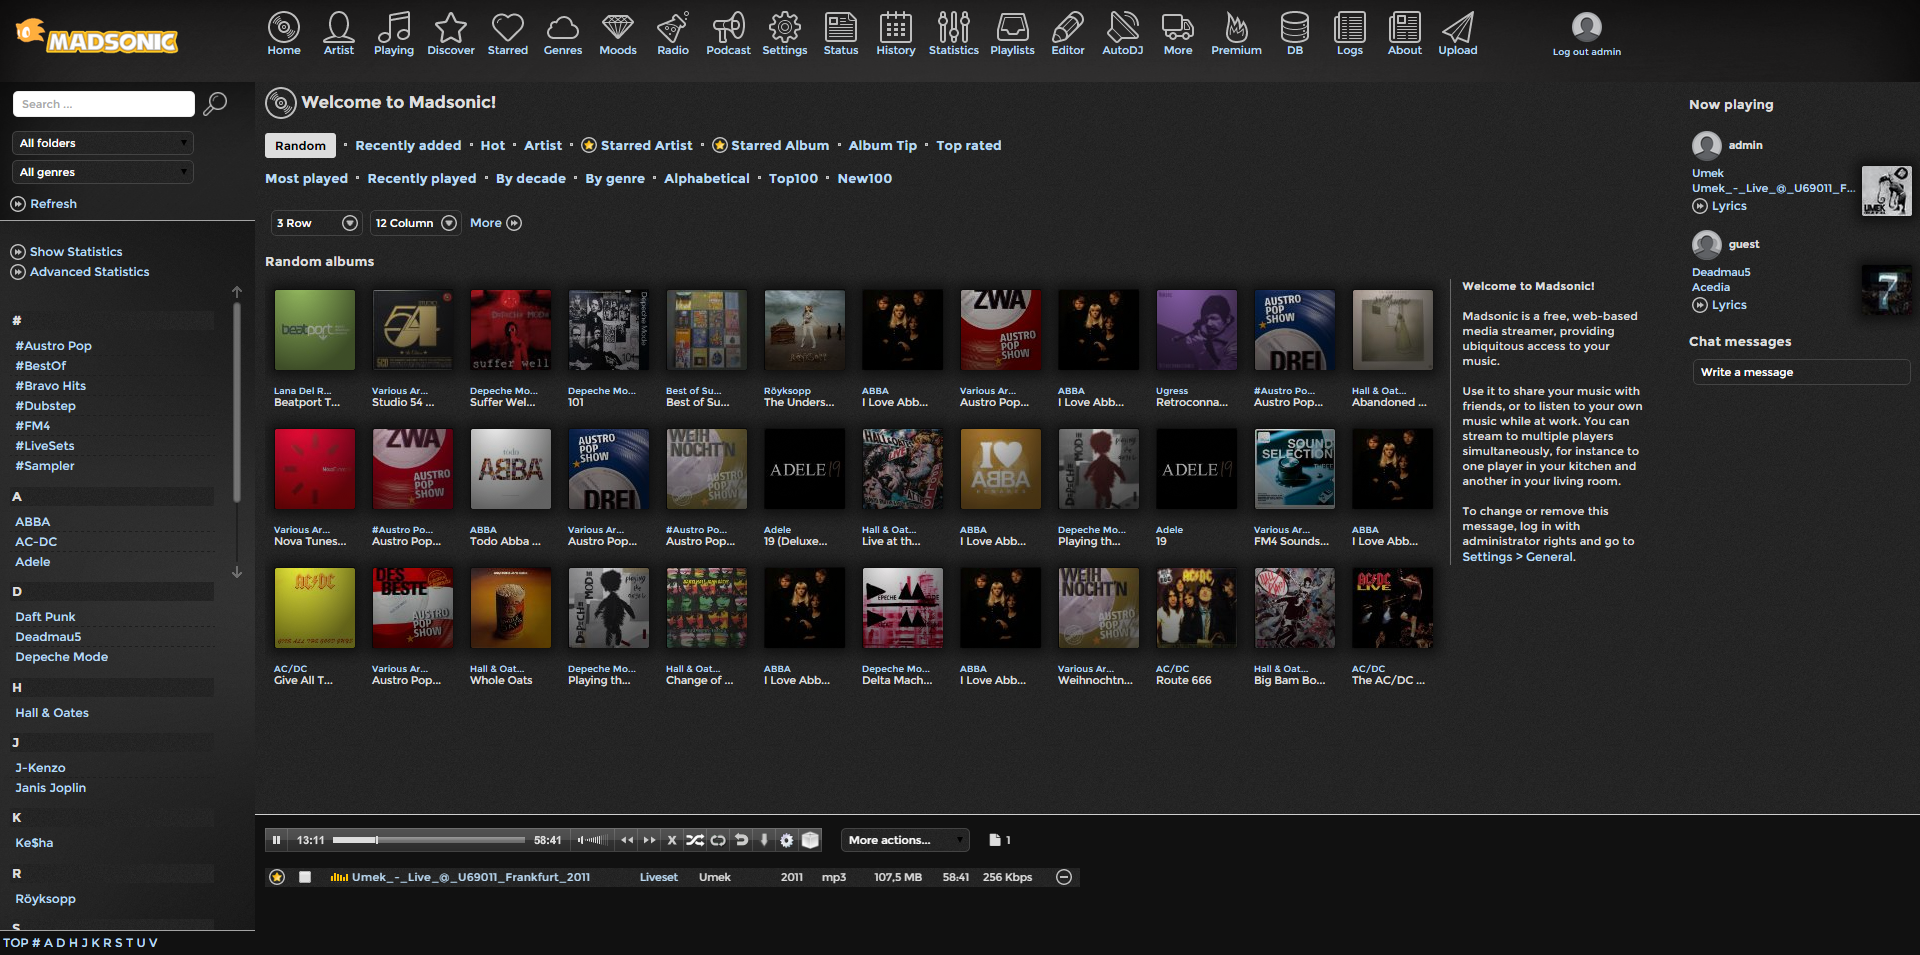Toggle repeat mode in the player

coord(718,840)
